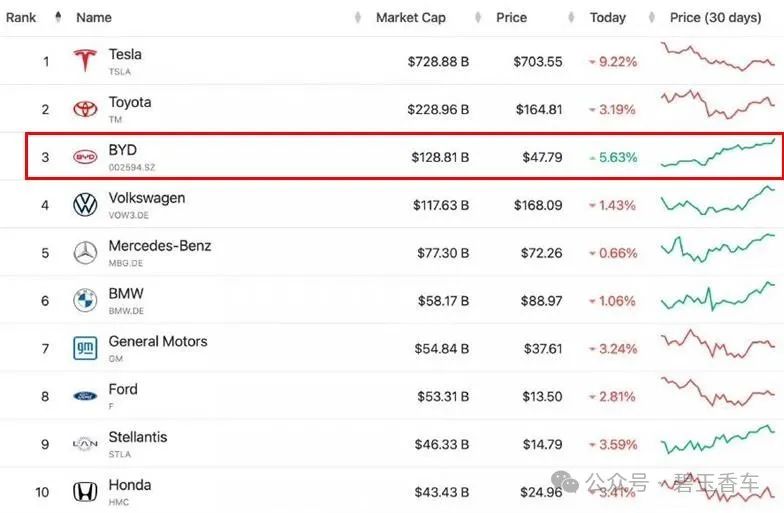Open the Volkswagen company name link
This screenshot has height=513, width=784.
click(146, 198)
